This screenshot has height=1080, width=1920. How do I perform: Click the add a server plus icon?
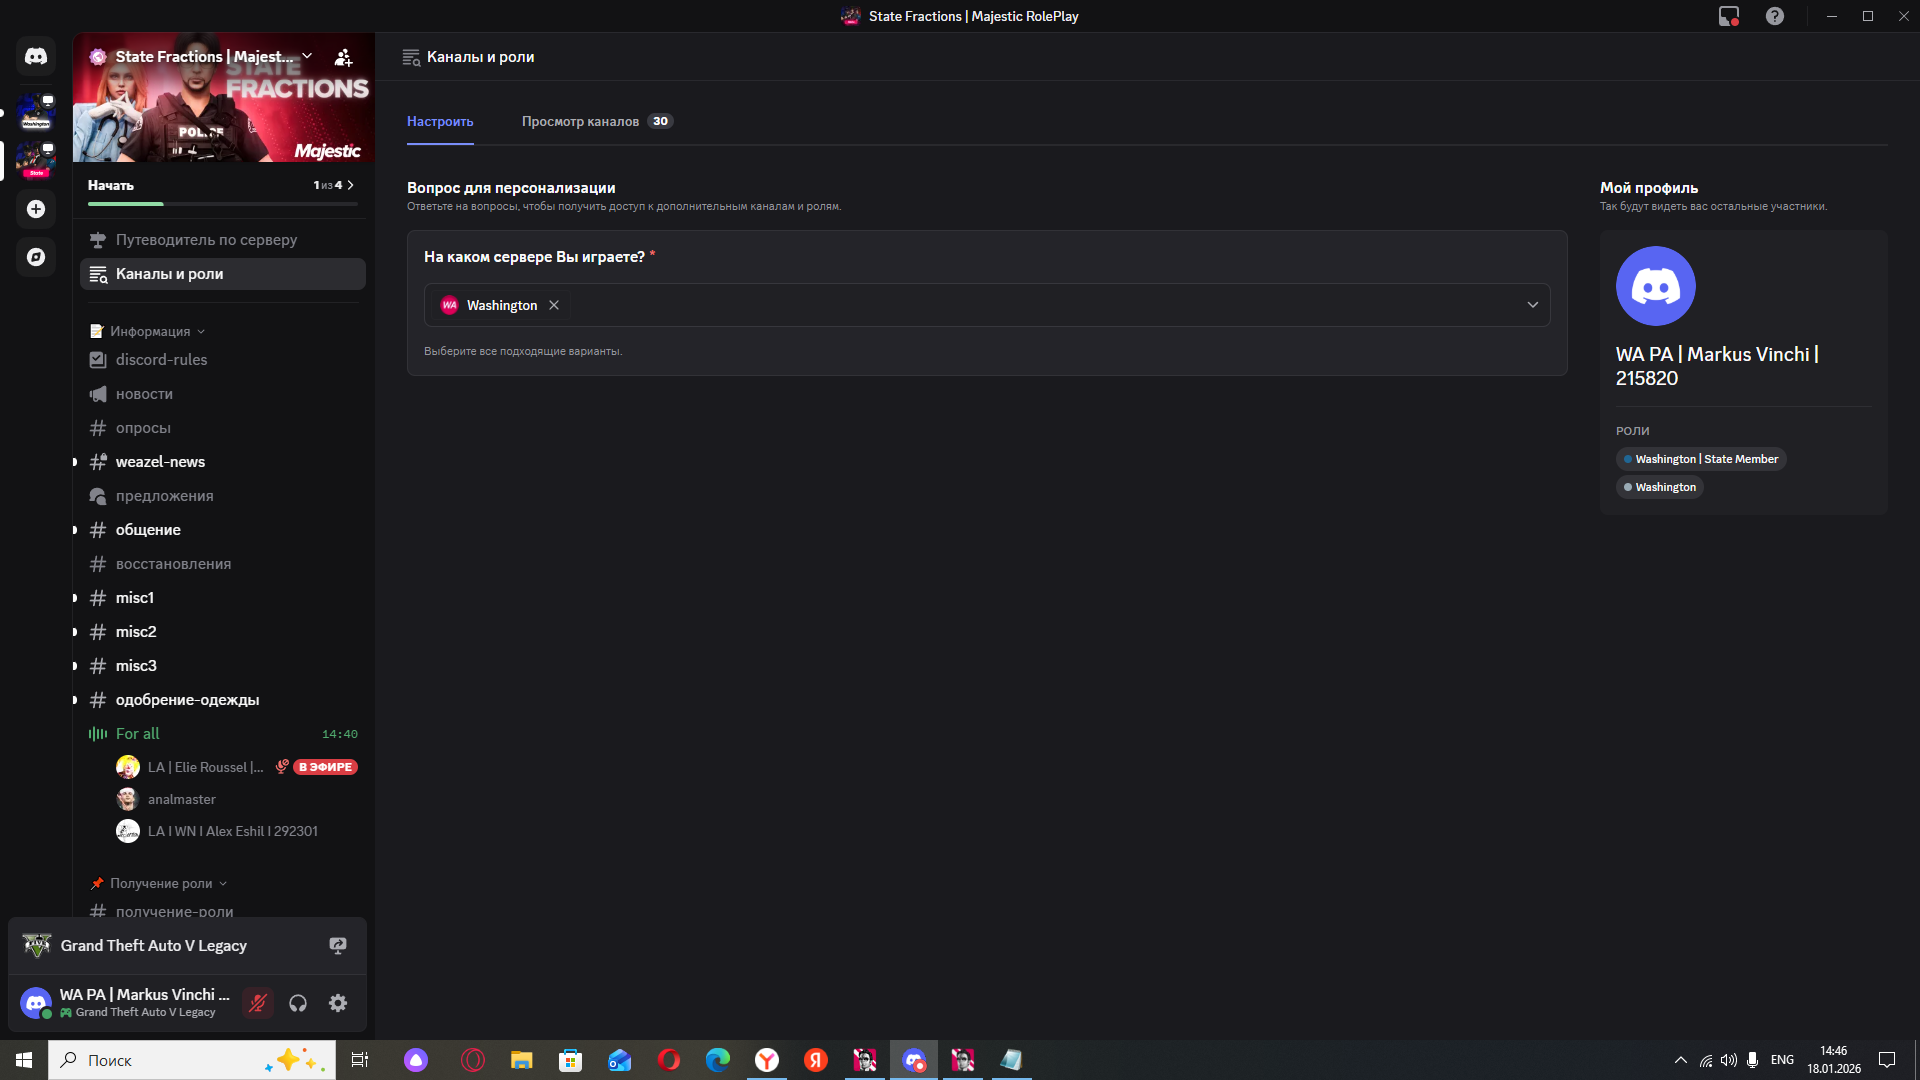click(x=36, y=209)
